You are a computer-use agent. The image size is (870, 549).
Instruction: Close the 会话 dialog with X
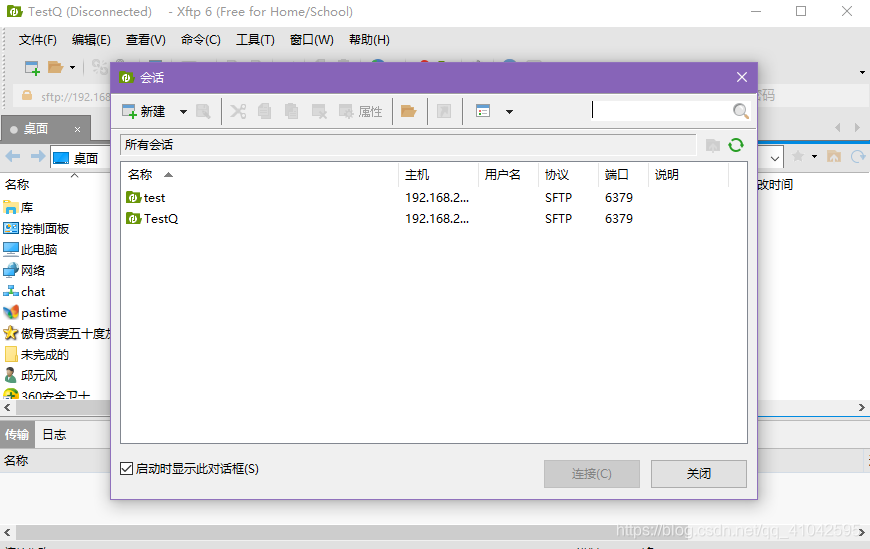tap(742, 77)
